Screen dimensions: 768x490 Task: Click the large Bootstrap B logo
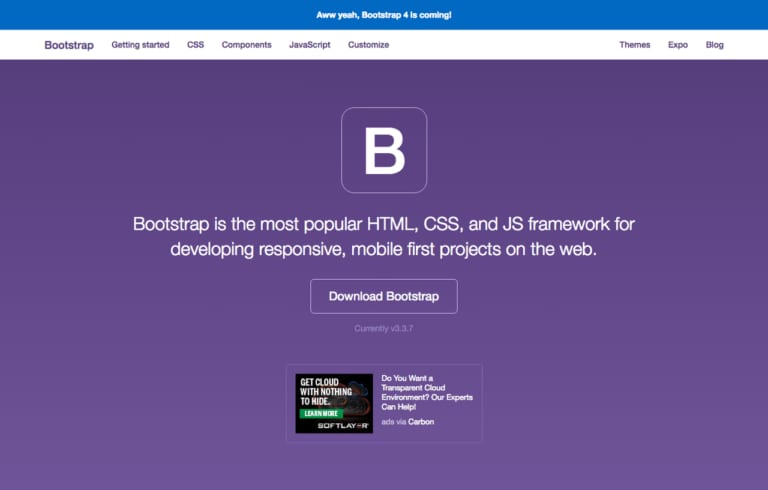point(384,150)
